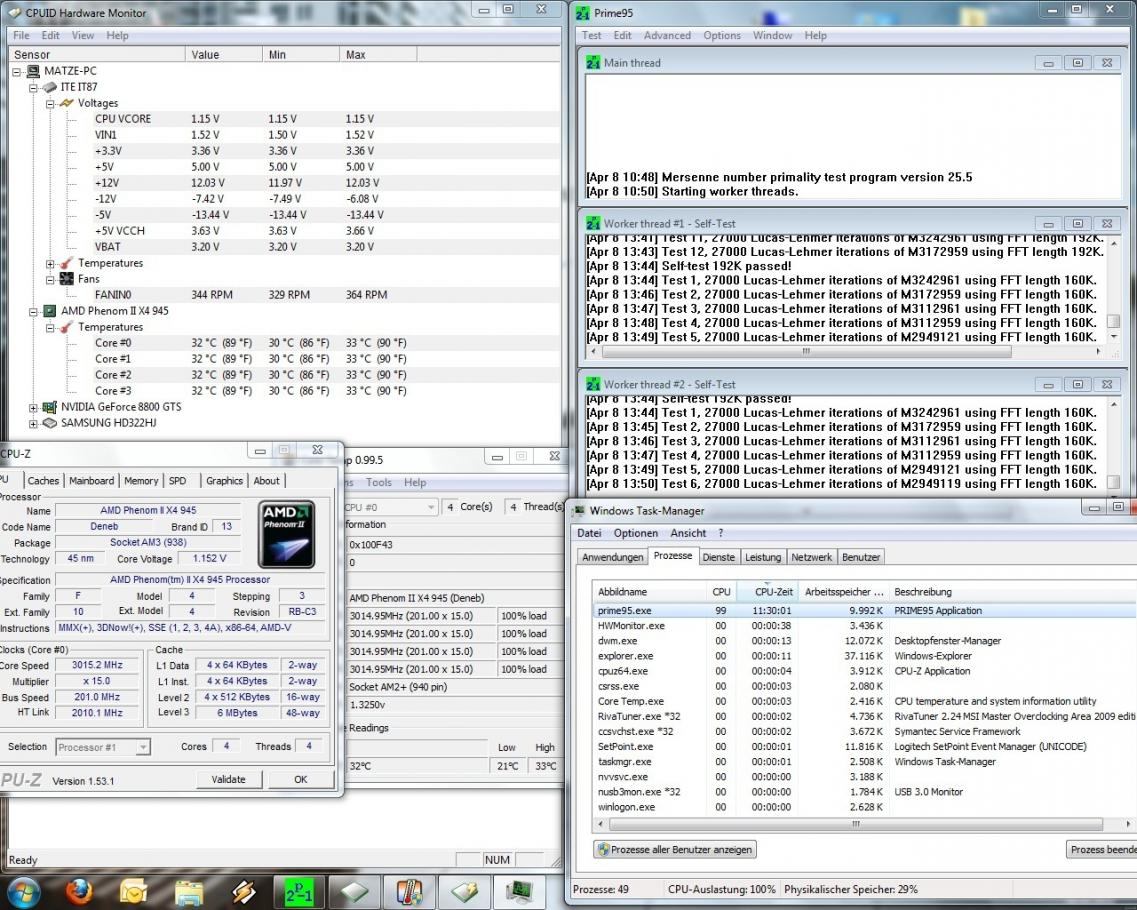Click the NVIDIA GeForce 8800 GTS card icon
The width and height of the screenshot is (1137, 910).
tap(49, 408)
